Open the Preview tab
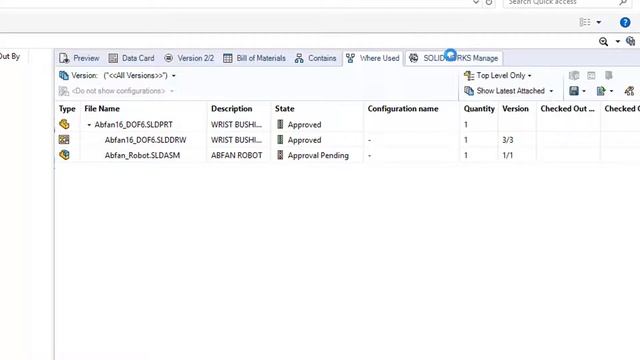Screen dimensions: 640x360 (79, 58)
